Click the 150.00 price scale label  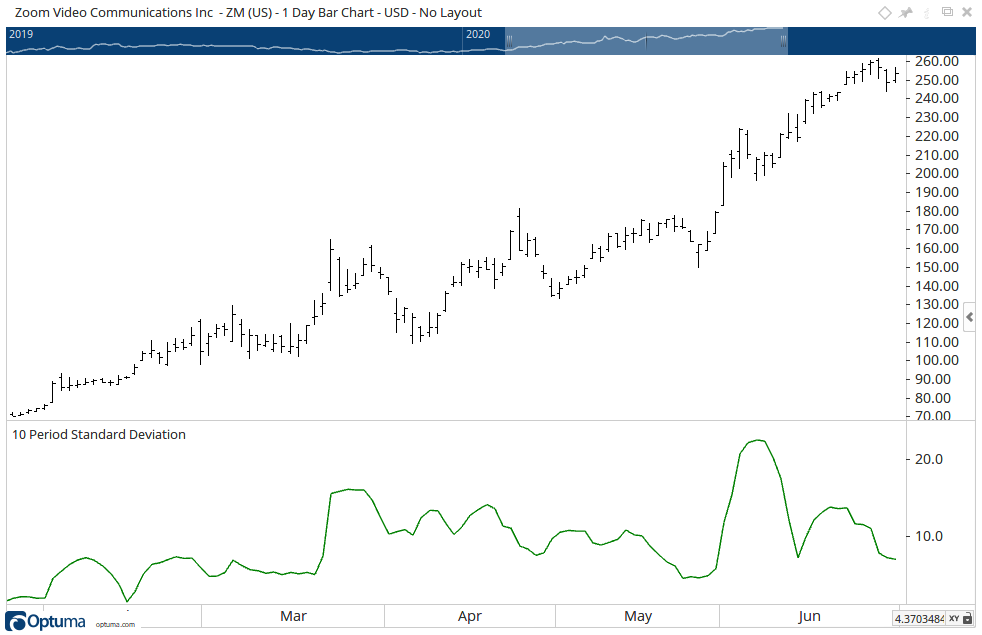(x=937, y=267)
